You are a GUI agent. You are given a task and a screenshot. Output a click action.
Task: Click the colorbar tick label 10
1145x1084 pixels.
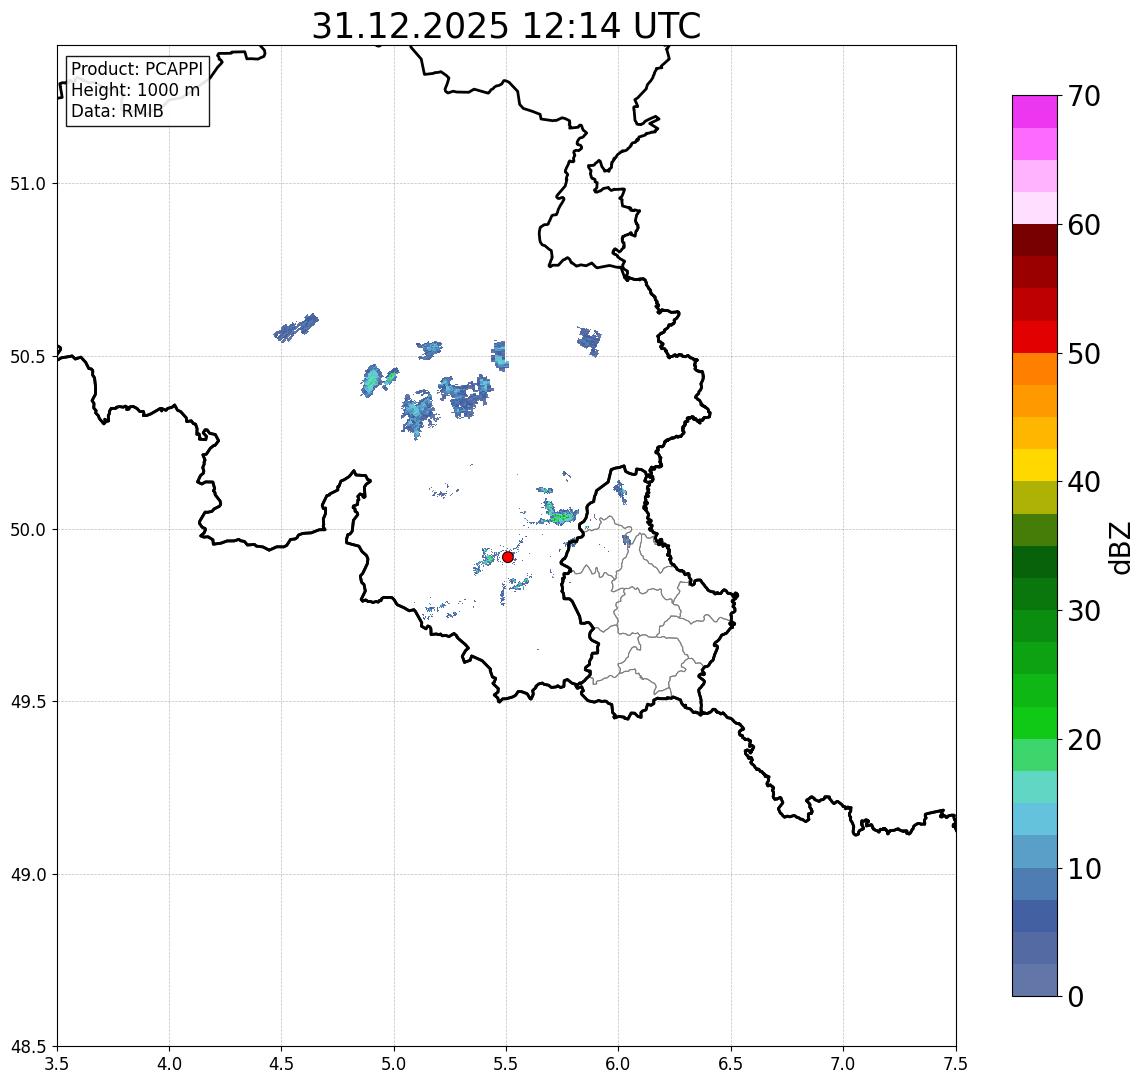point(1084,869)
